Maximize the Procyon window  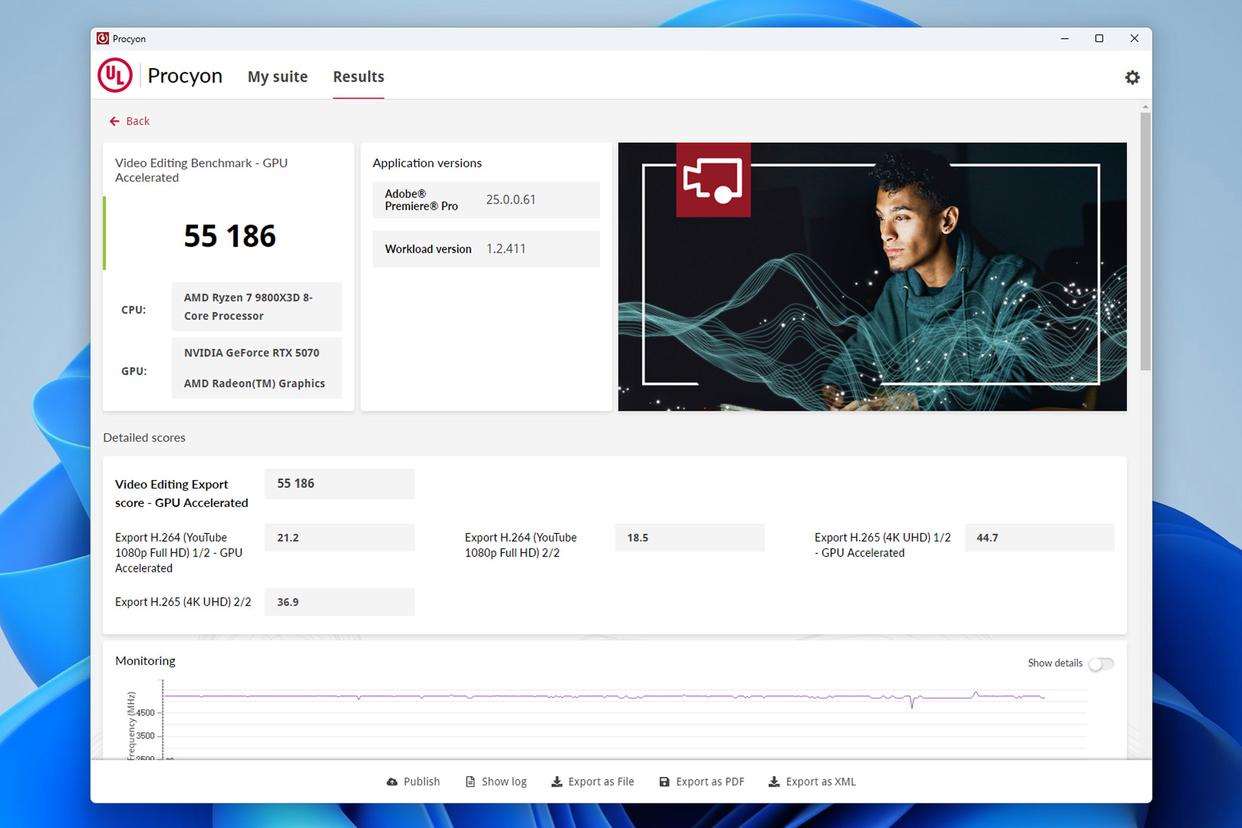[x=1099, y=38]
